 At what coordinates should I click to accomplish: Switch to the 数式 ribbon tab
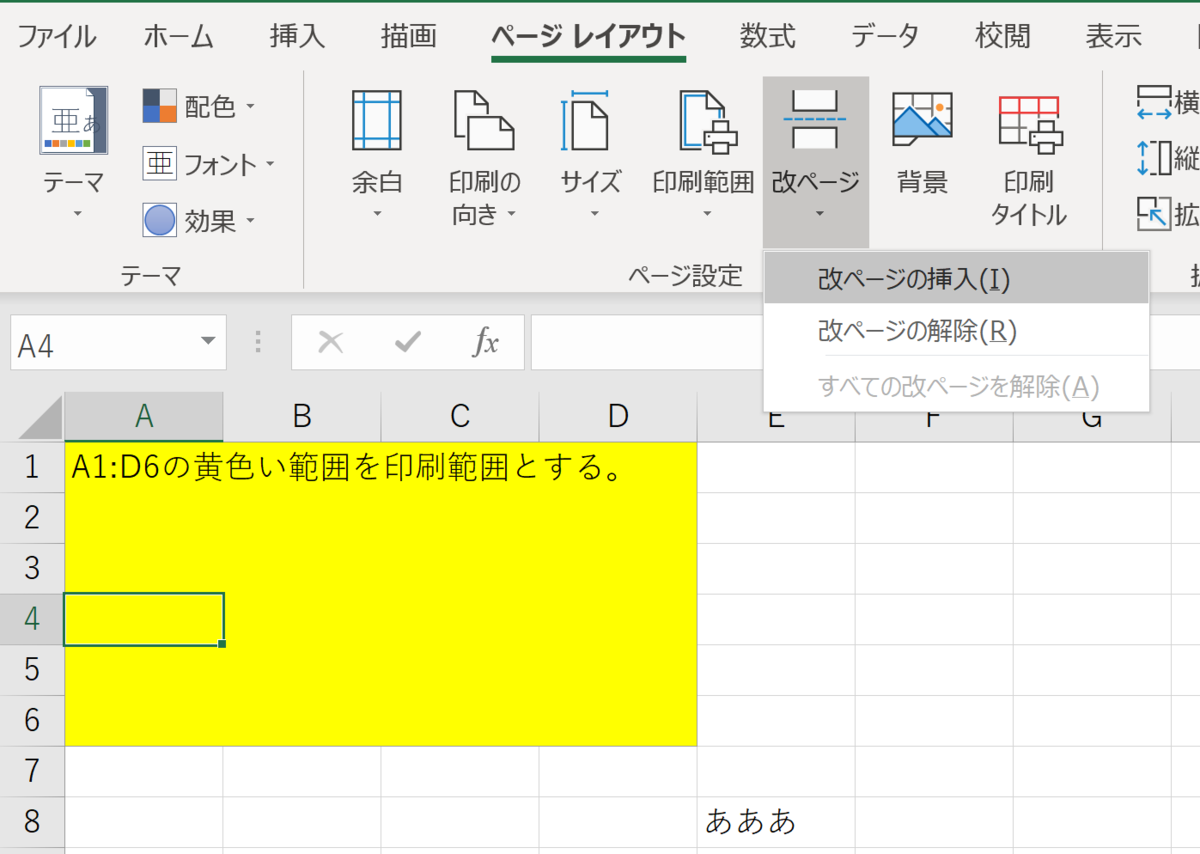coord(766,35)
